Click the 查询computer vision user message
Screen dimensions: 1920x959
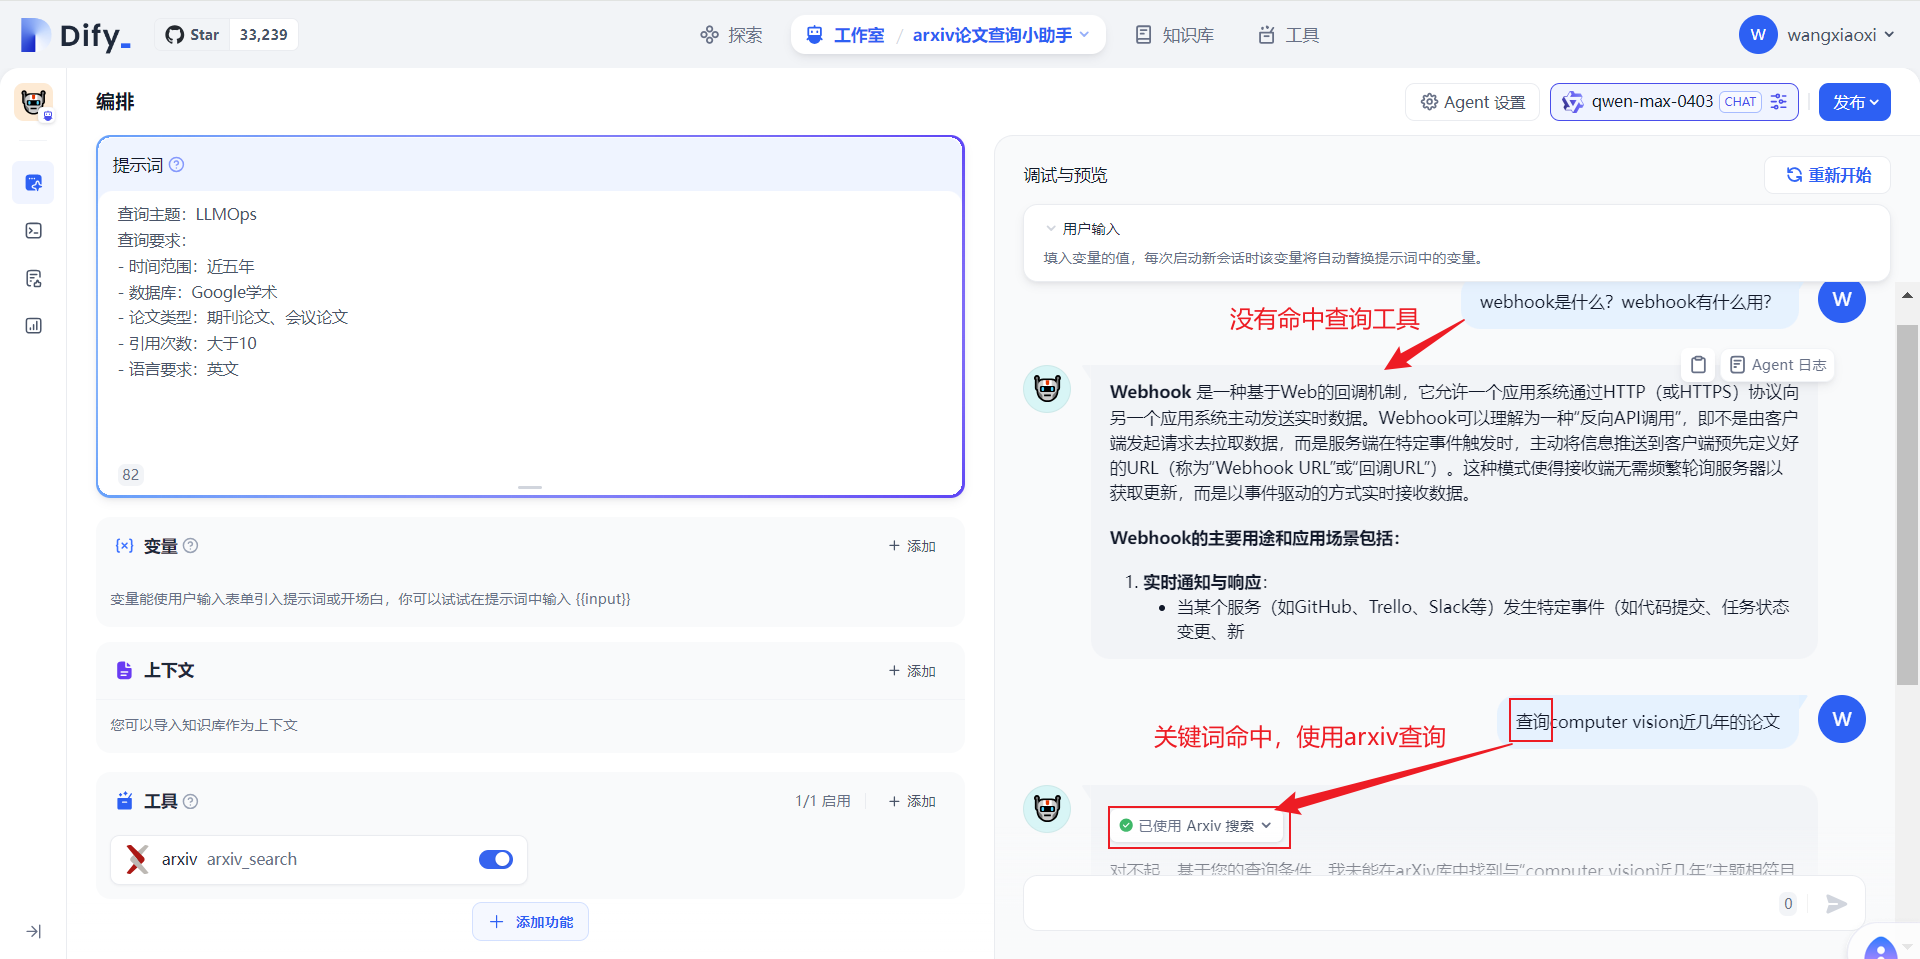(1648, 722)
